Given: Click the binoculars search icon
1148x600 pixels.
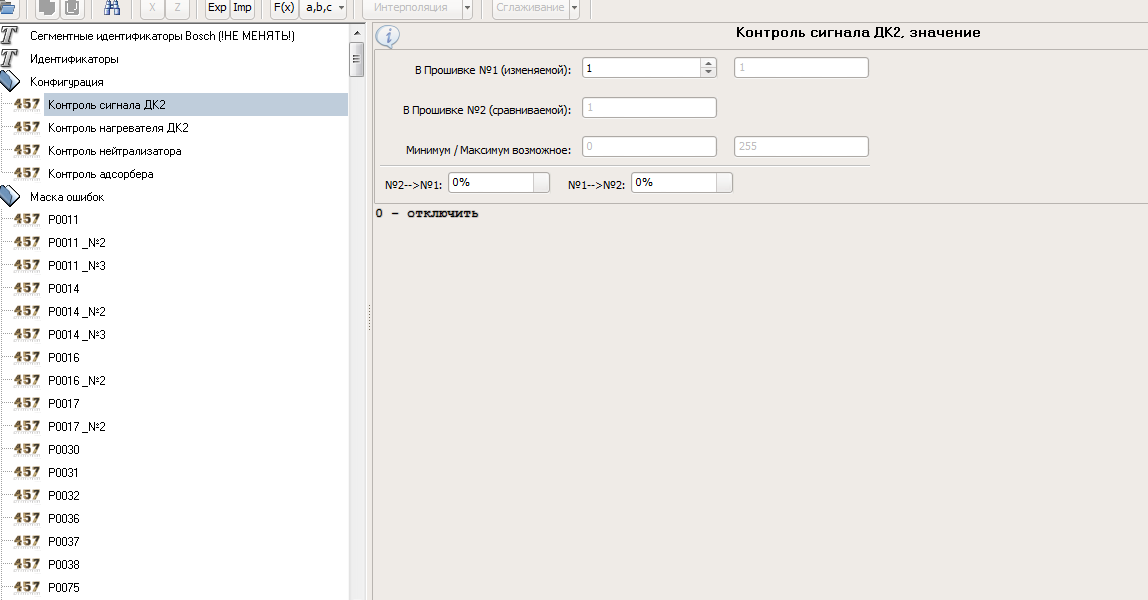Looking at the screenshot, I should 112,8.
